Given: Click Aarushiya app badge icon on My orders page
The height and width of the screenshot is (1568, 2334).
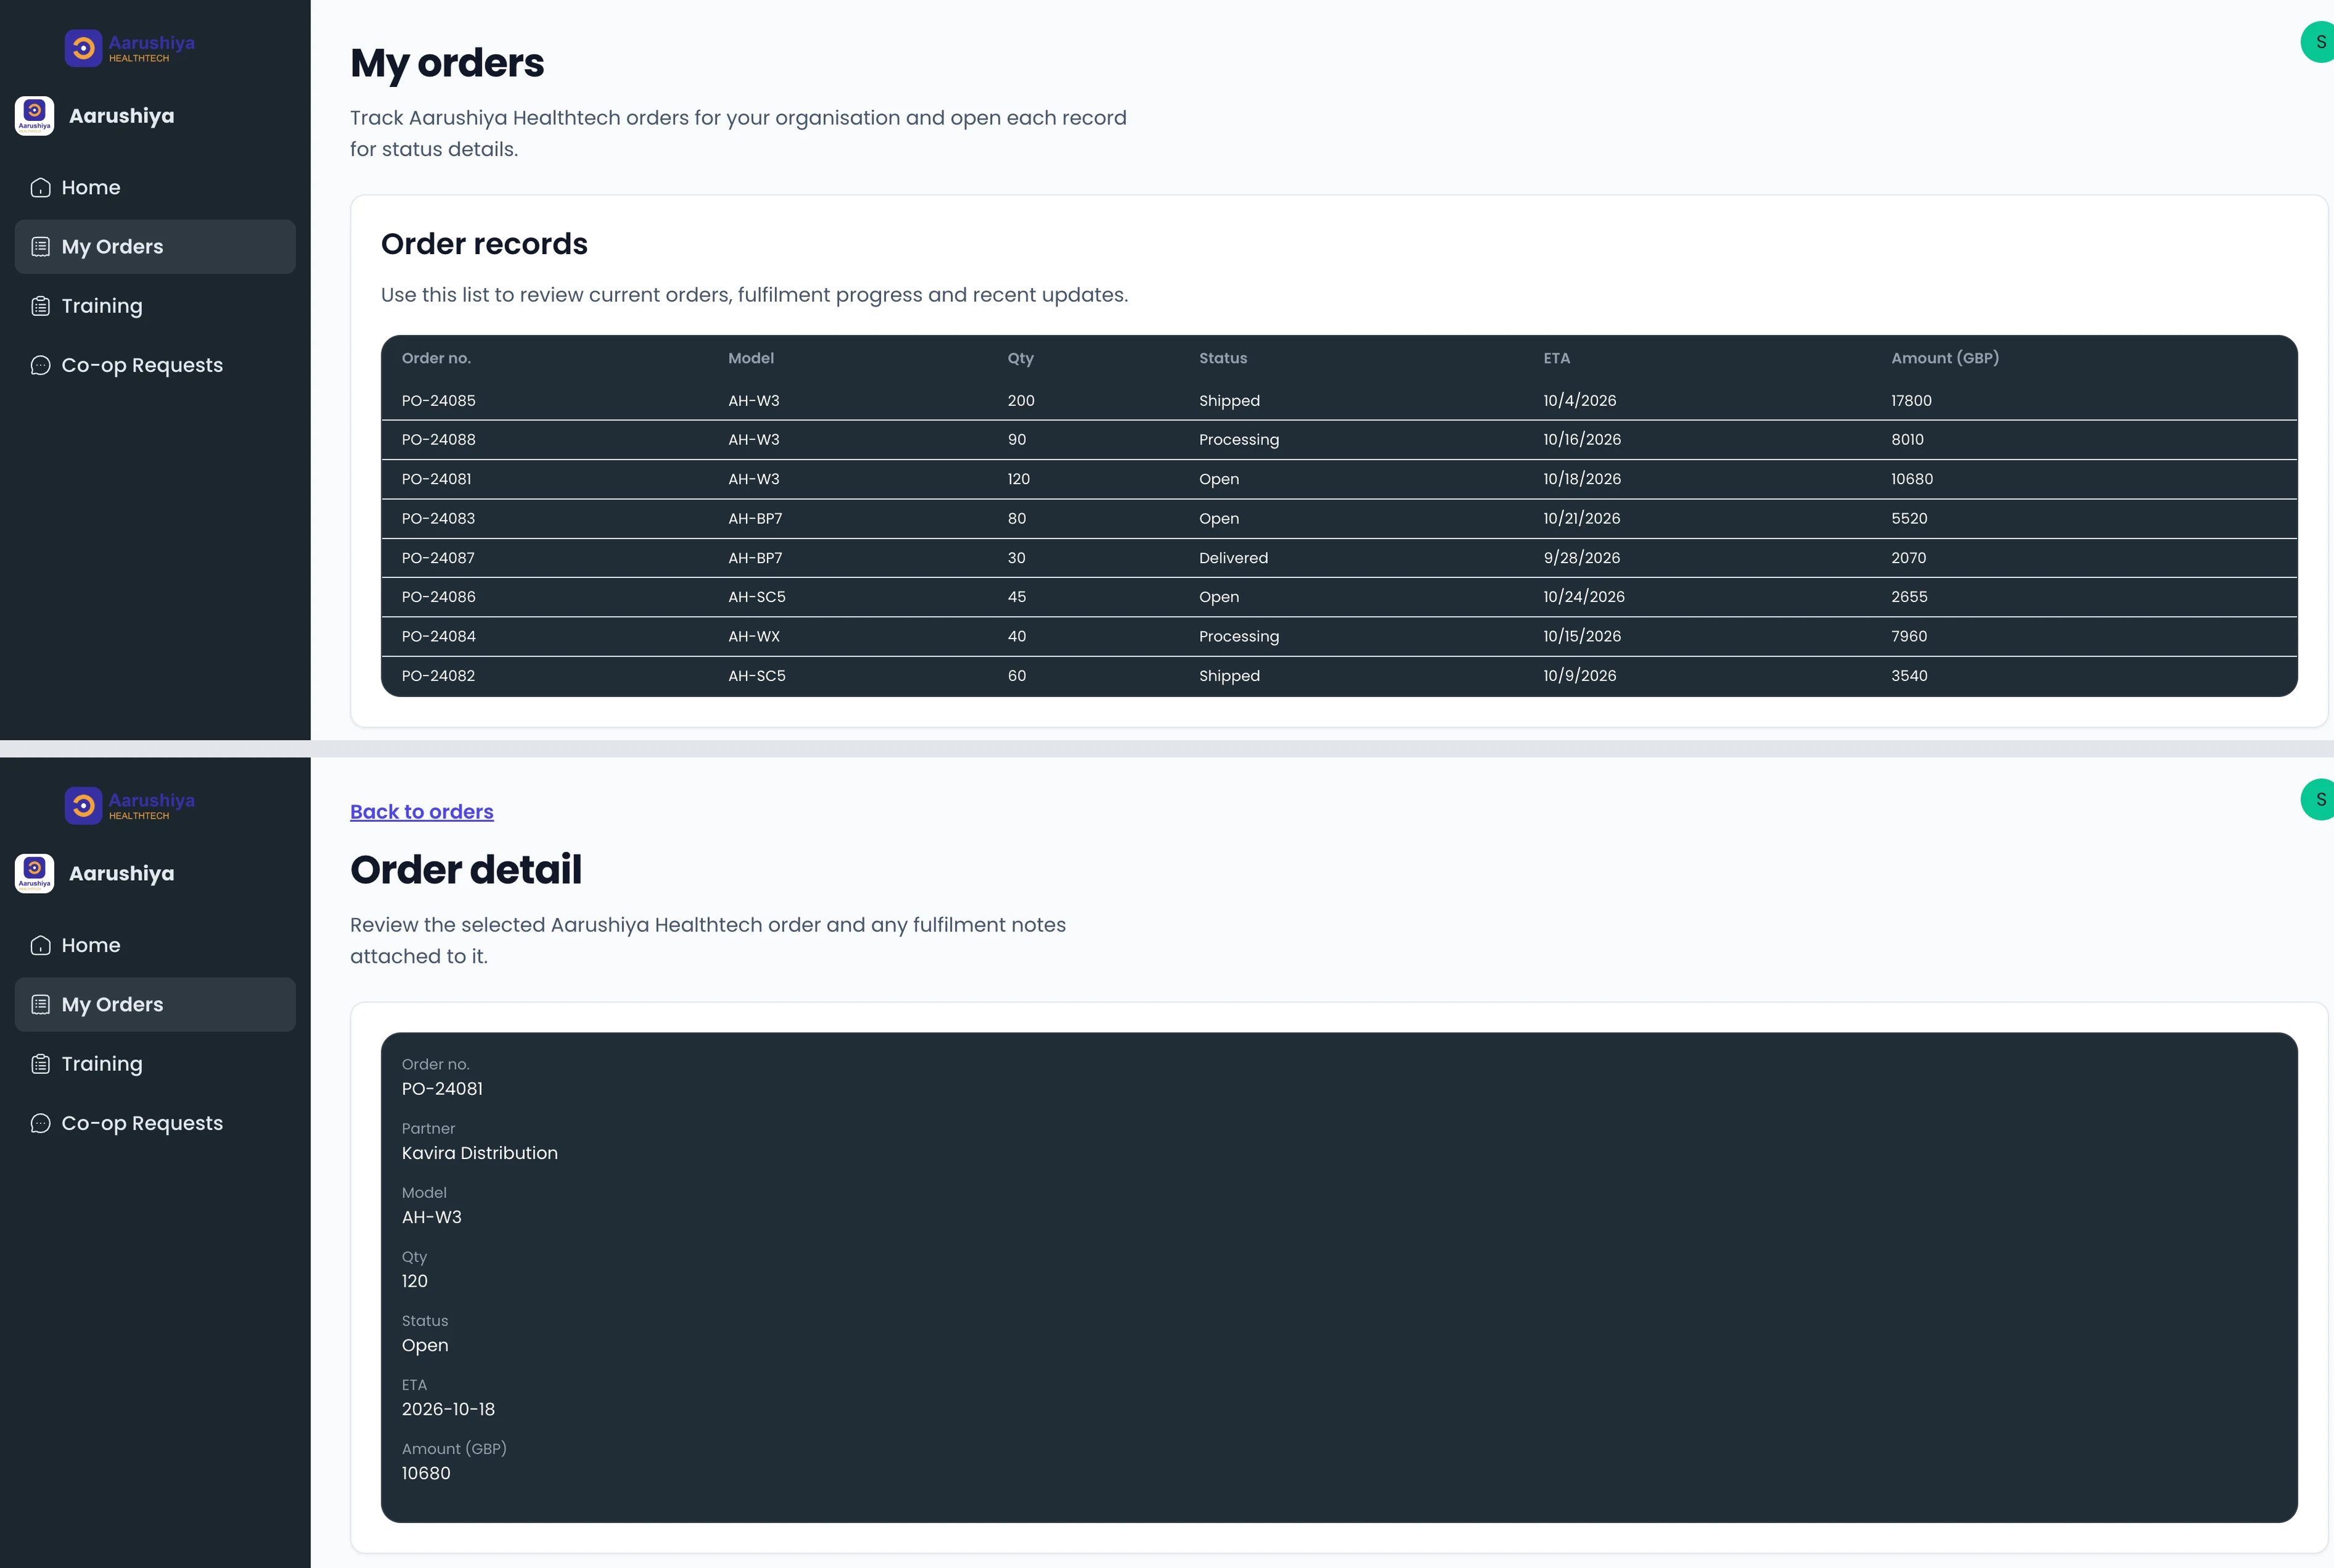Looking at the screenshot, I should point(35,116).
